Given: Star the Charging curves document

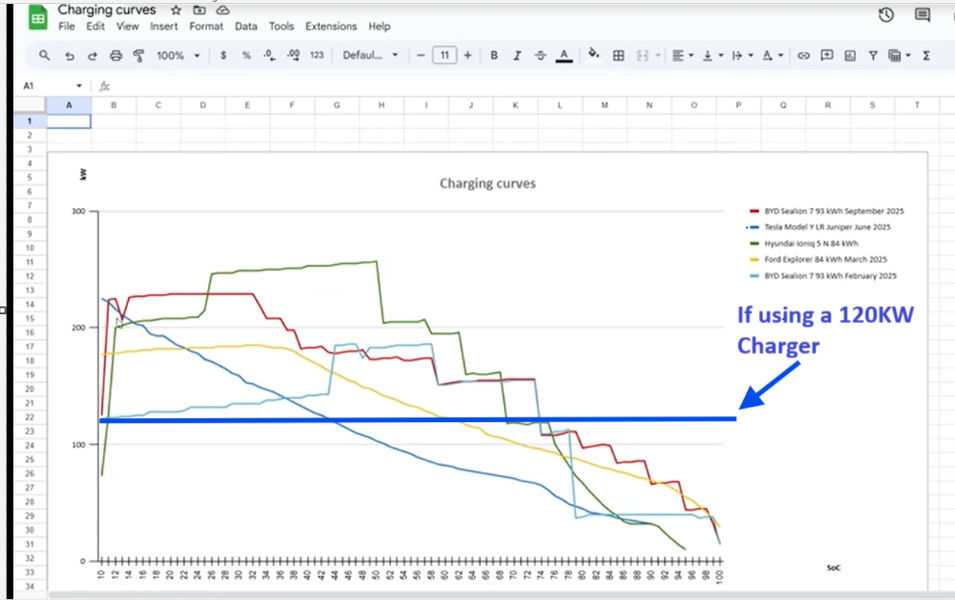Looking at the screenshot, I should (x=175, y=10).
